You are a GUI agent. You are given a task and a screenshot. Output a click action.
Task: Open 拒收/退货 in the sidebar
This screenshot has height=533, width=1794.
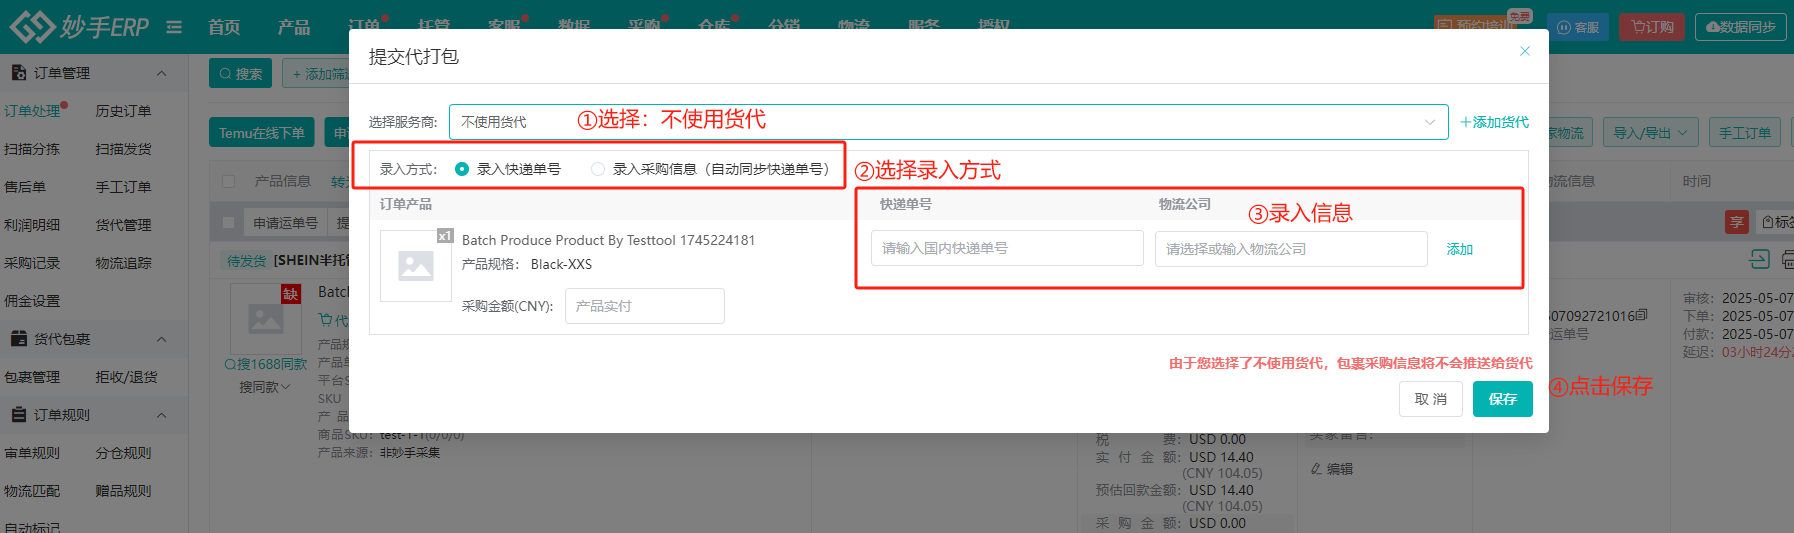126,377
